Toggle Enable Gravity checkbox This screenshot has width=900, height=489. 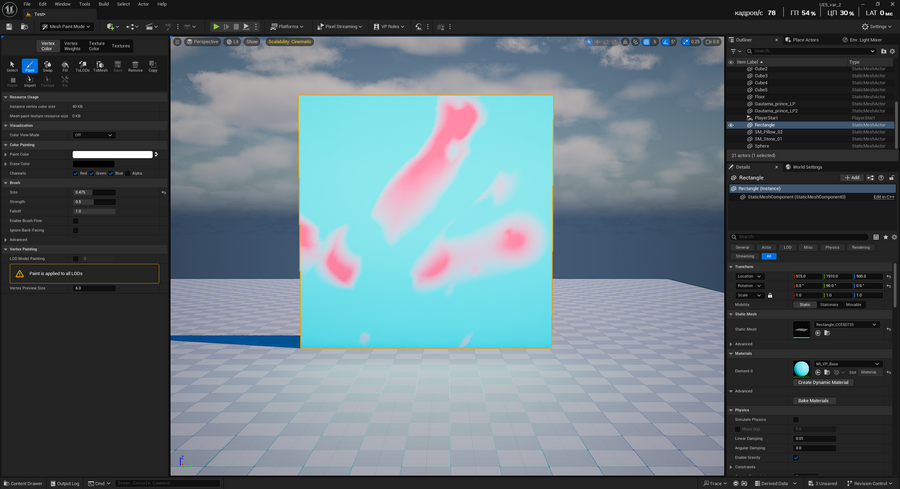(x=796, y=457)
